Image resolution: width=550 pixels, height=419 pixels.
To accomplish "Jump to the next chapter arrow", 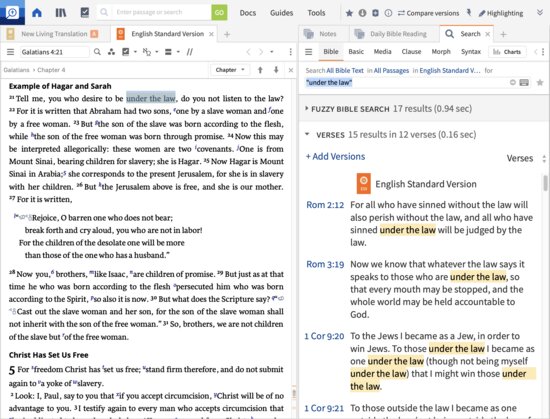I will click(x=276, y=70).
